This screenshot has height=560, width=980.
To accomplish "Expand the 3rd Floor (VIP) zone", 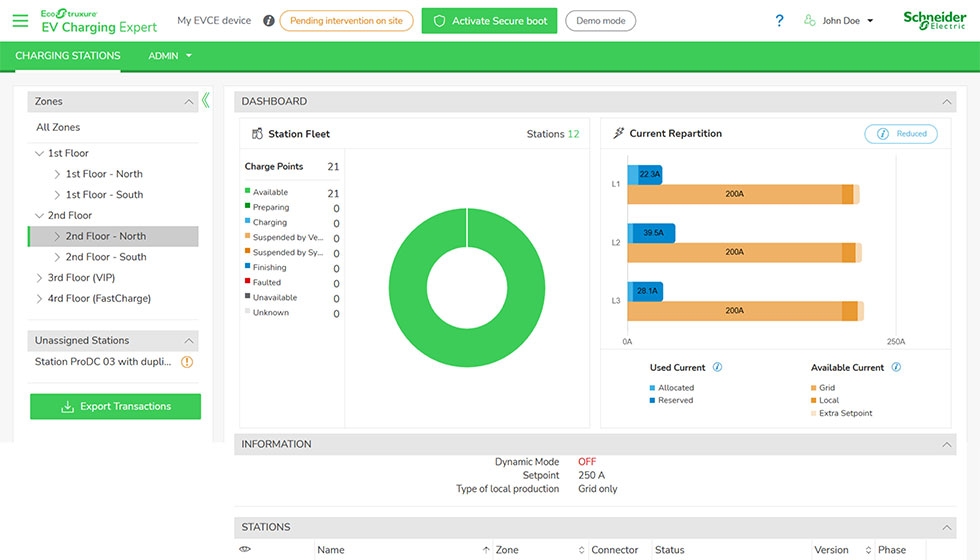I will [x=40, y=278].
